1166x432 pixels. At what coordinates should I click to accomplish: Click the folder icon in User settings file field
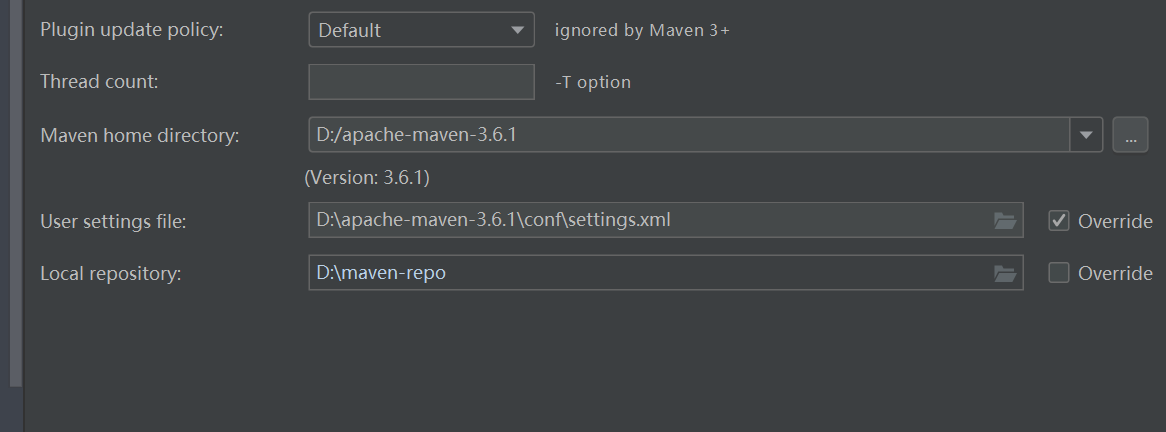1005,221
